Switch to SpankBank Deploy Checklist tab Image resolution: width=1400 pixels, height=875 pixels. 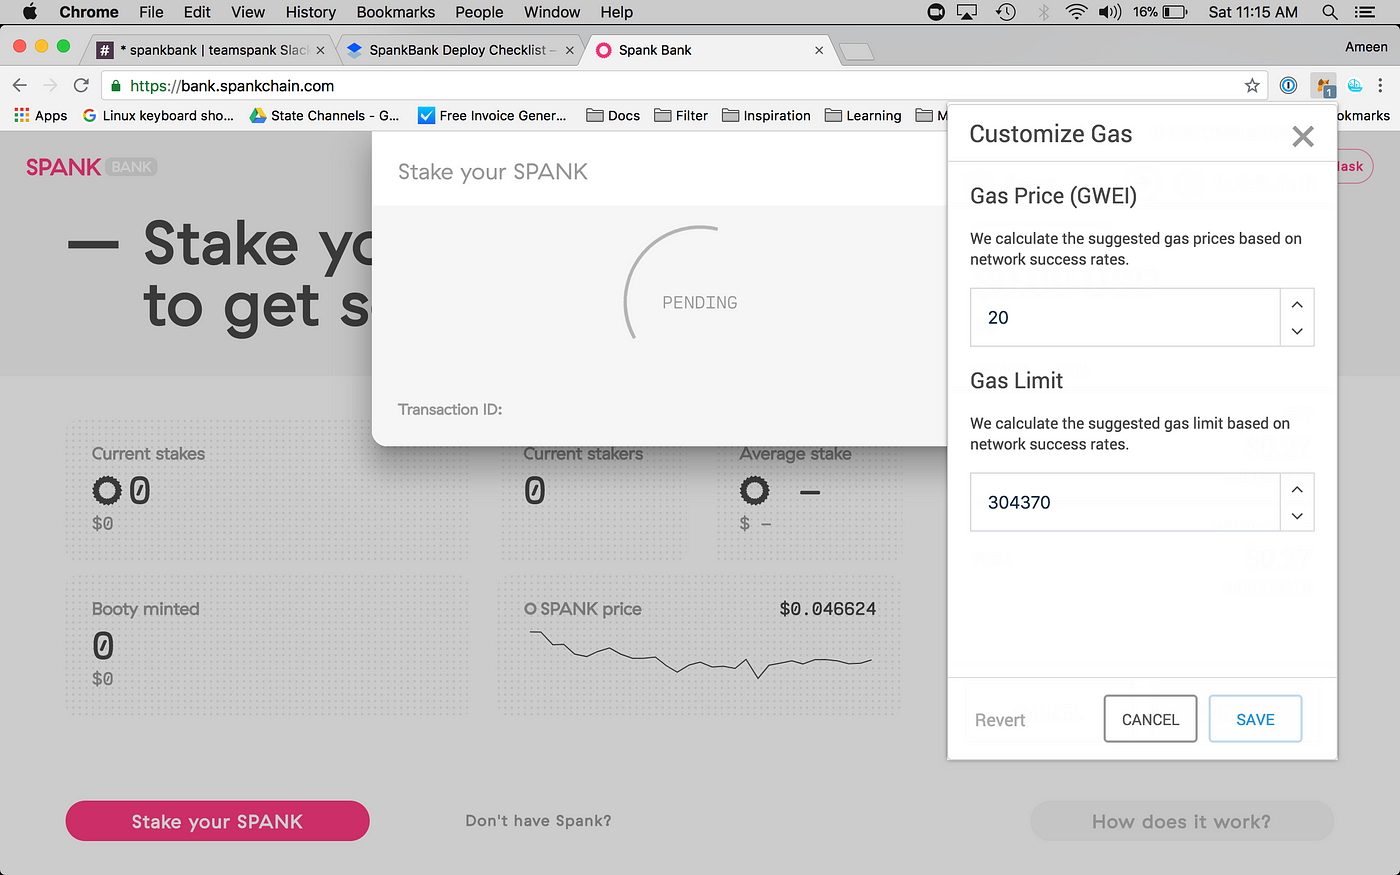click(457, 50)
